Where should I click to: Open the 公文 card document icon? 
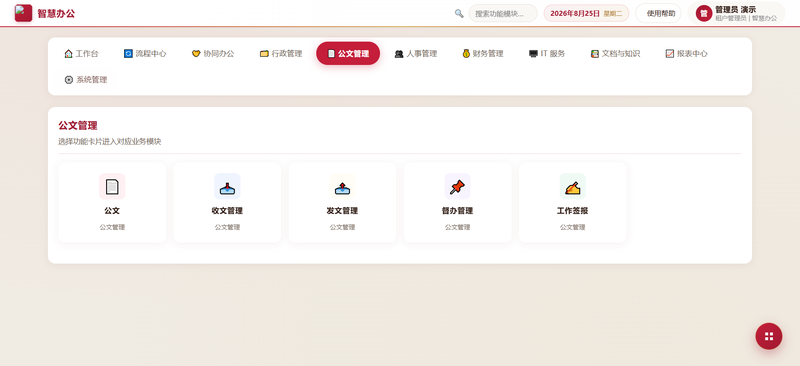112,186
